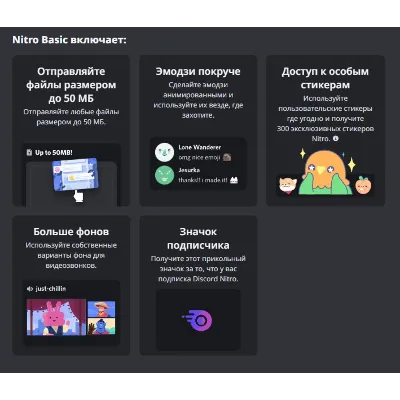Click the 'Nitro Basic включает:' heading
Image resolution: width=400 pixels, height=400 pixels.
click(x=70, y=40)
